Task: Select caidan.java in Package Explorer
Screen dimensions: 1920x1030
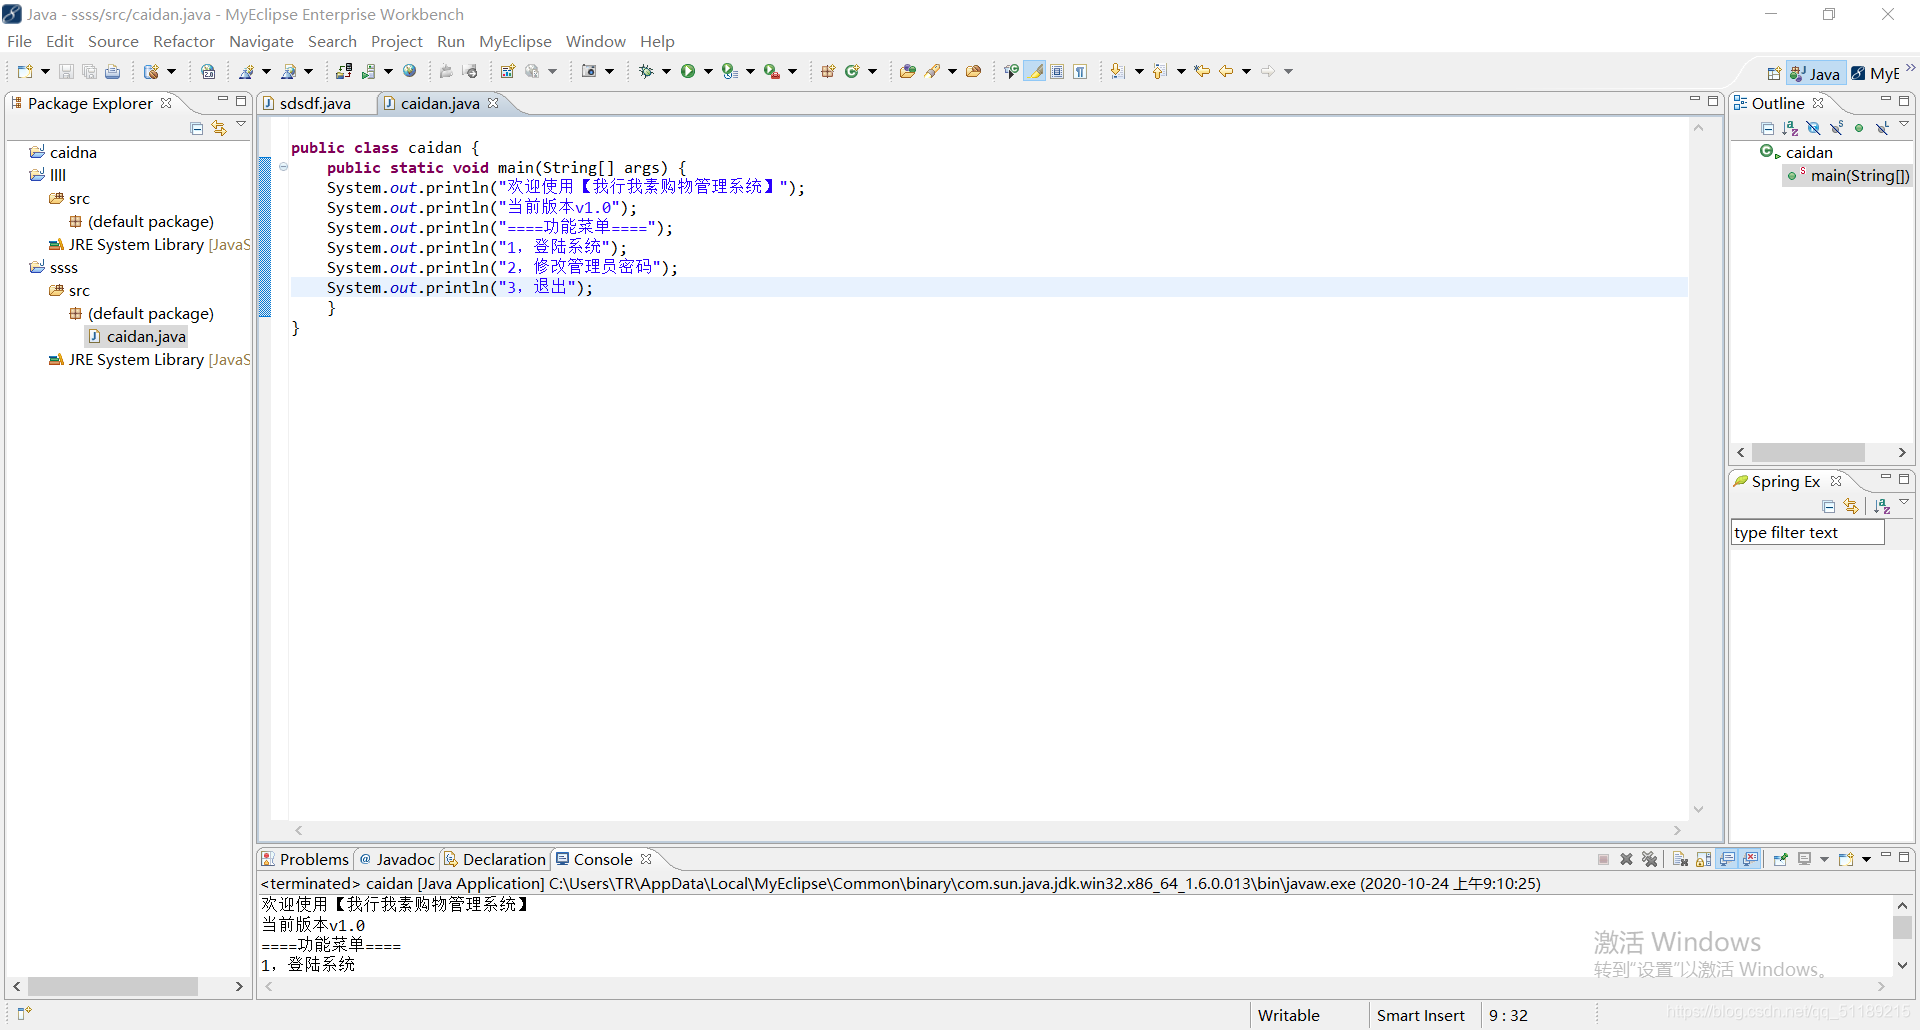Action: tap(137, 336)
